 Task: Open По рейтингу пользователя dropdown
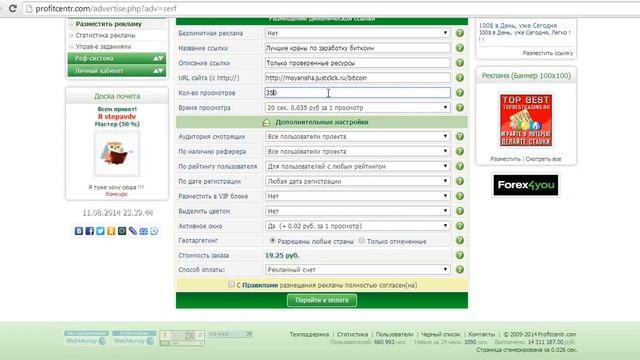[357, 166]
